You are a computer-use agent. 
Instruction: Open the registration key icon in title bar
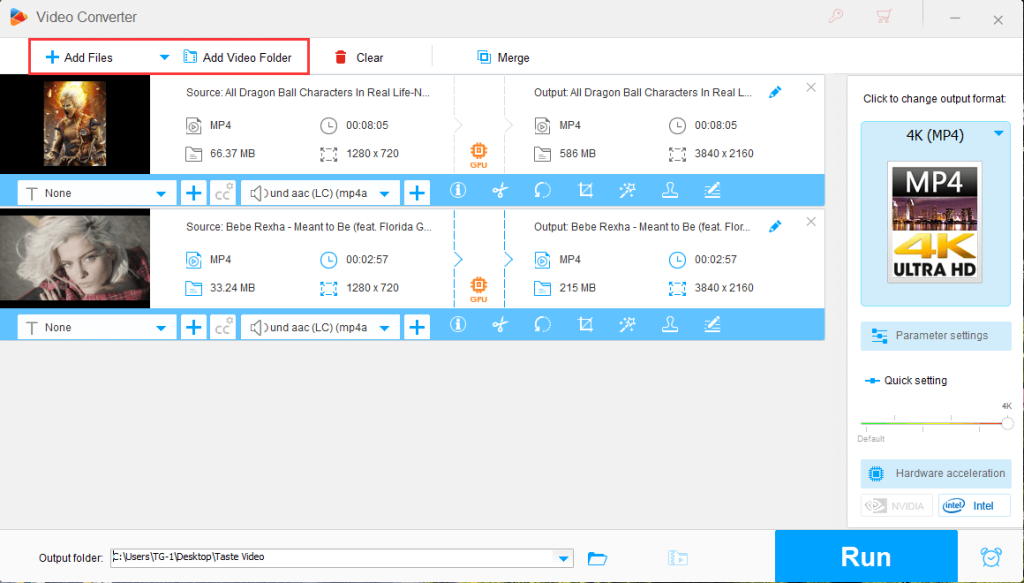[x=835, y=16]
